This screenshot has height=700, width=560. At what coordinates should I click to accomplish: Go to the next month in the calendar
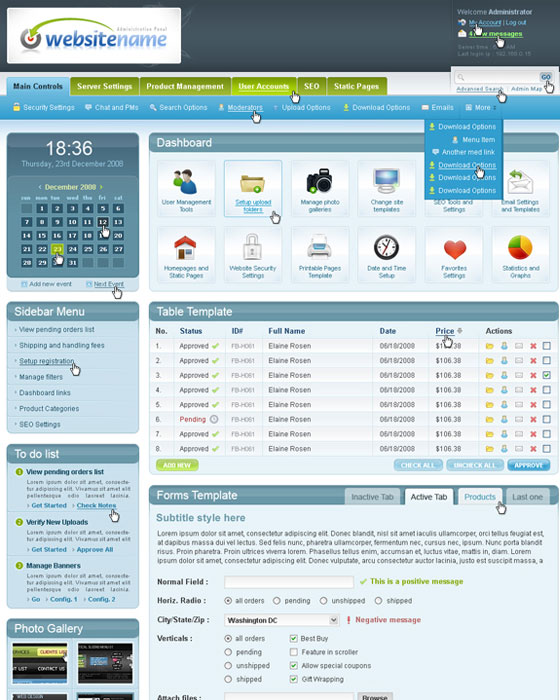(101, 187)
